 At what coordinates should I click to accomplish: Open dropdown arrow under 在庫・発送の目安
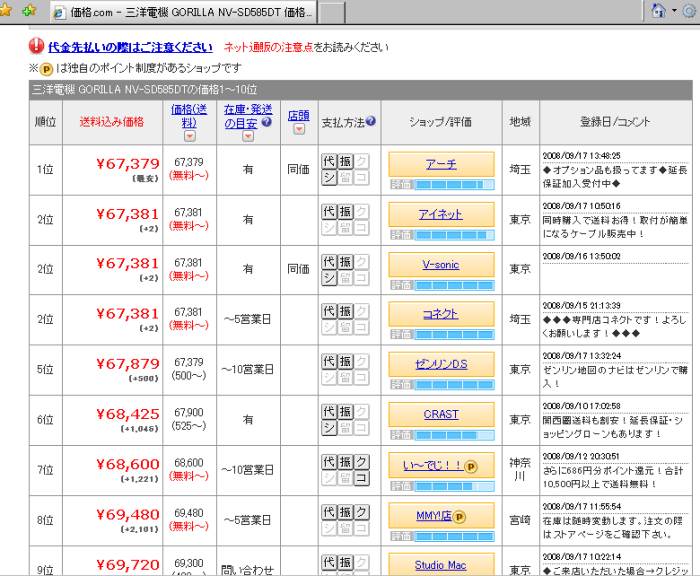[248, 136]
